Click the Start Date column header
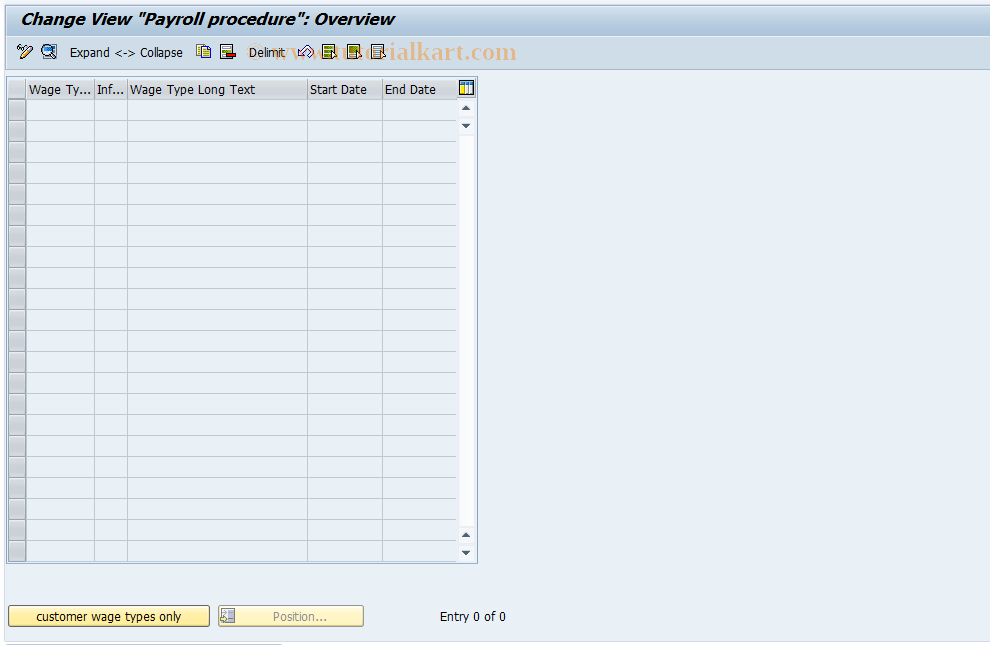 tap(345, 90)
